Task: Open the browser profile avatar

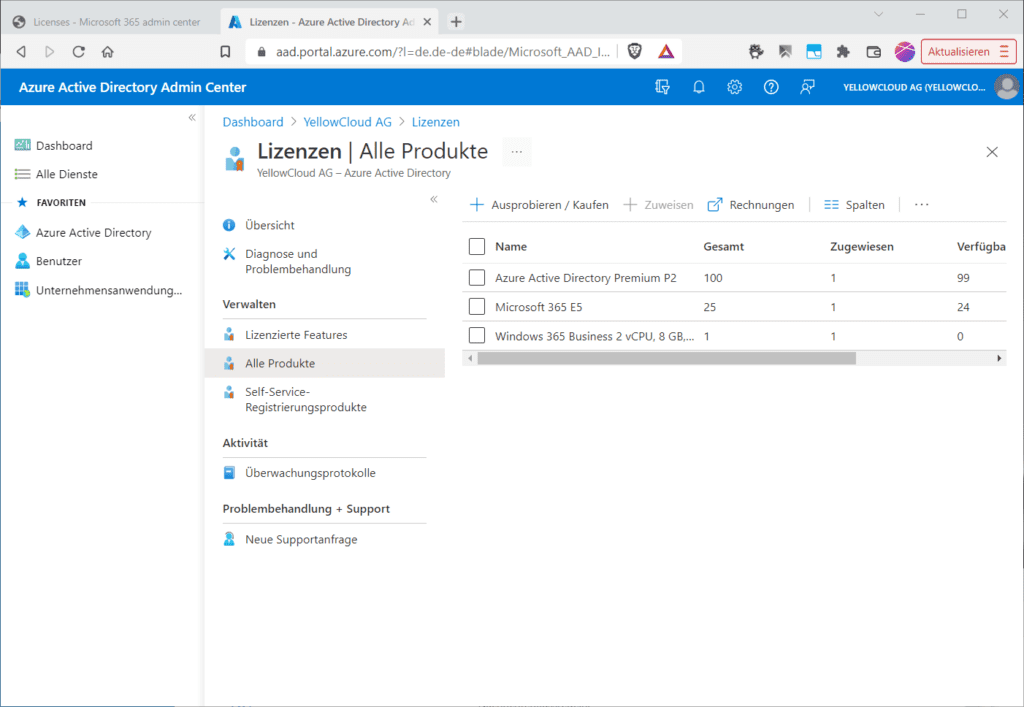Action: point(904,52)
